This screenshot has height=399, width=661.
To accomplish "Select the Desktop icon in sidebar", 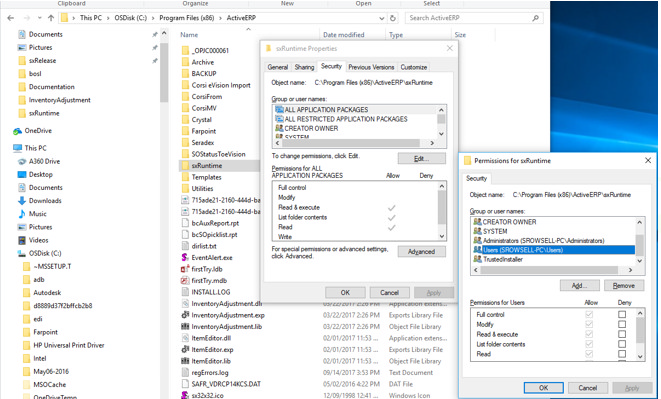I will (22, 175).
